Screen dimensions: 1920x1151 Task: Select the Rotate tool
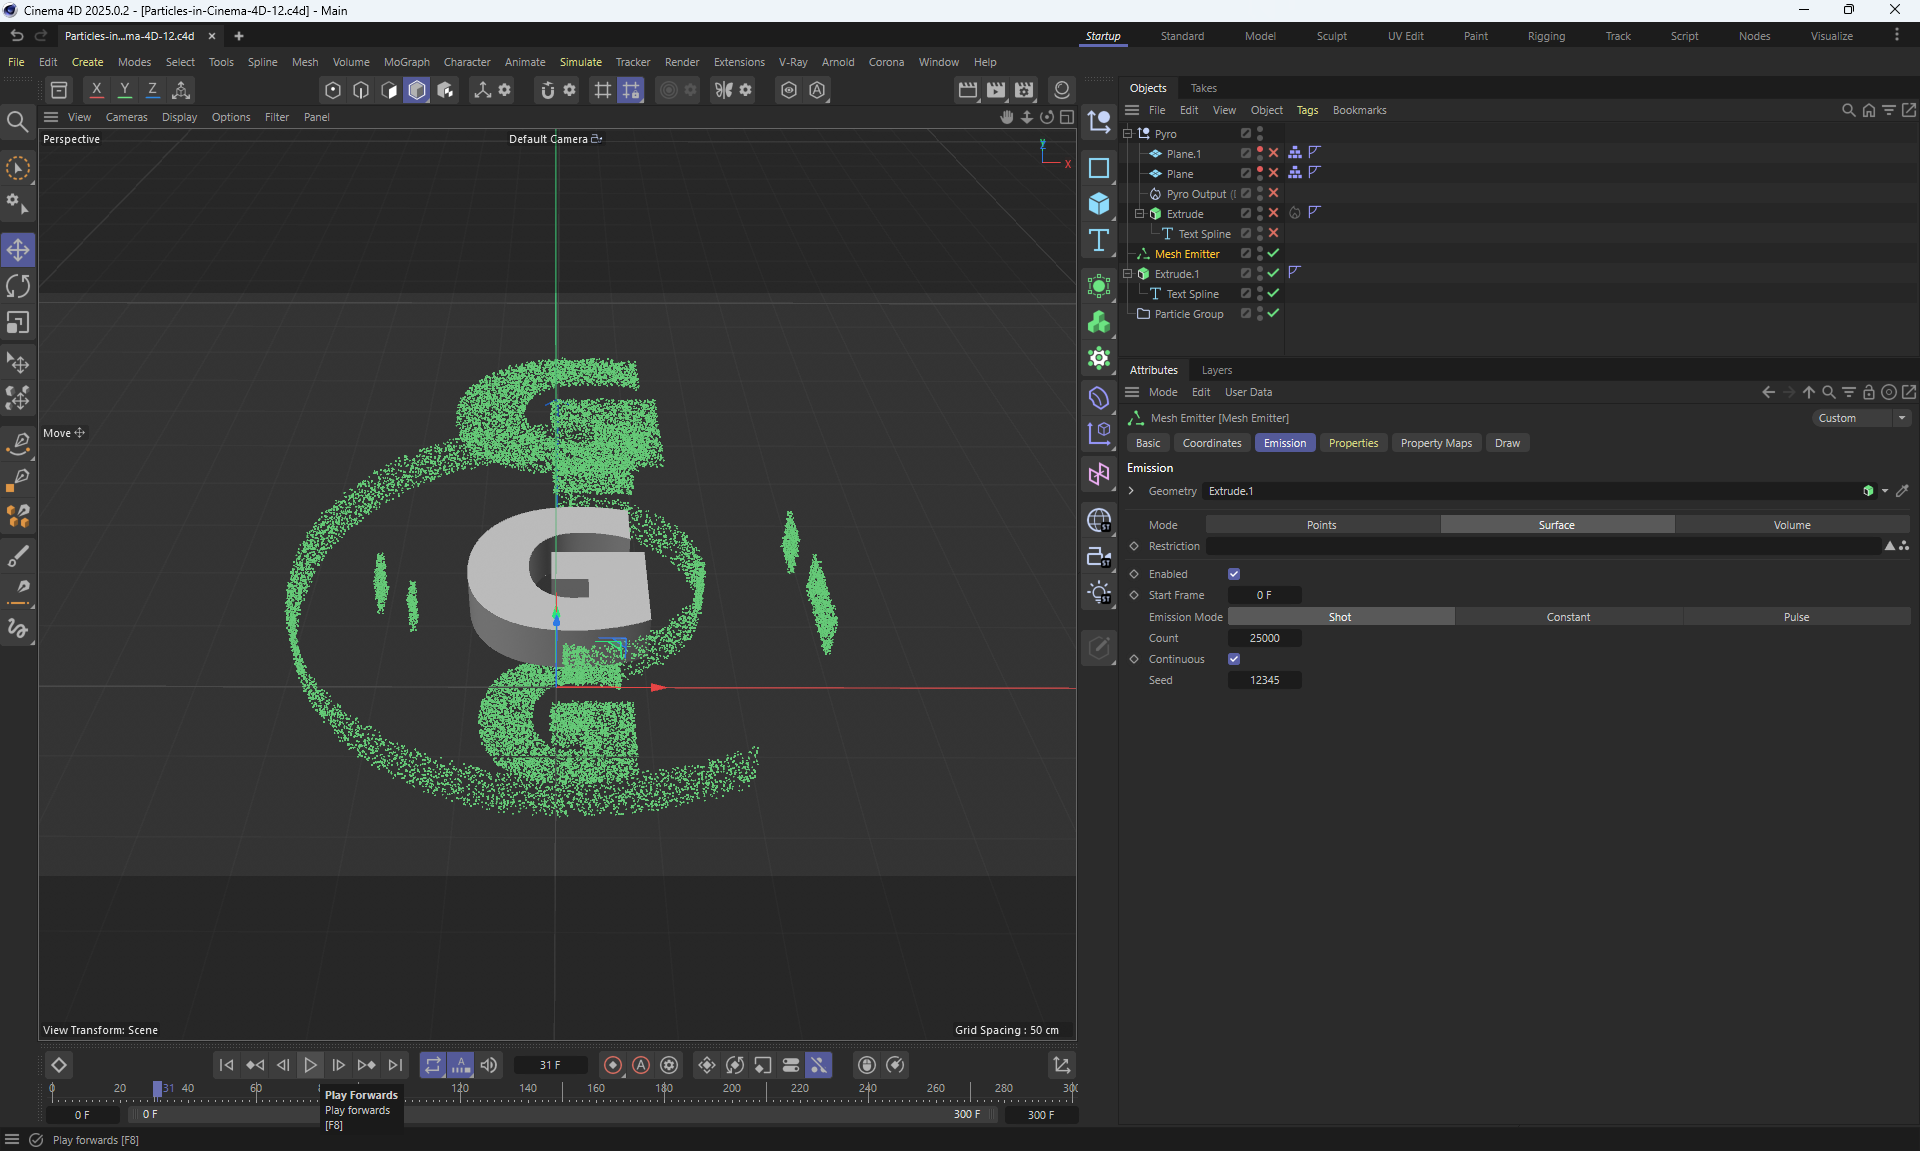18,287
